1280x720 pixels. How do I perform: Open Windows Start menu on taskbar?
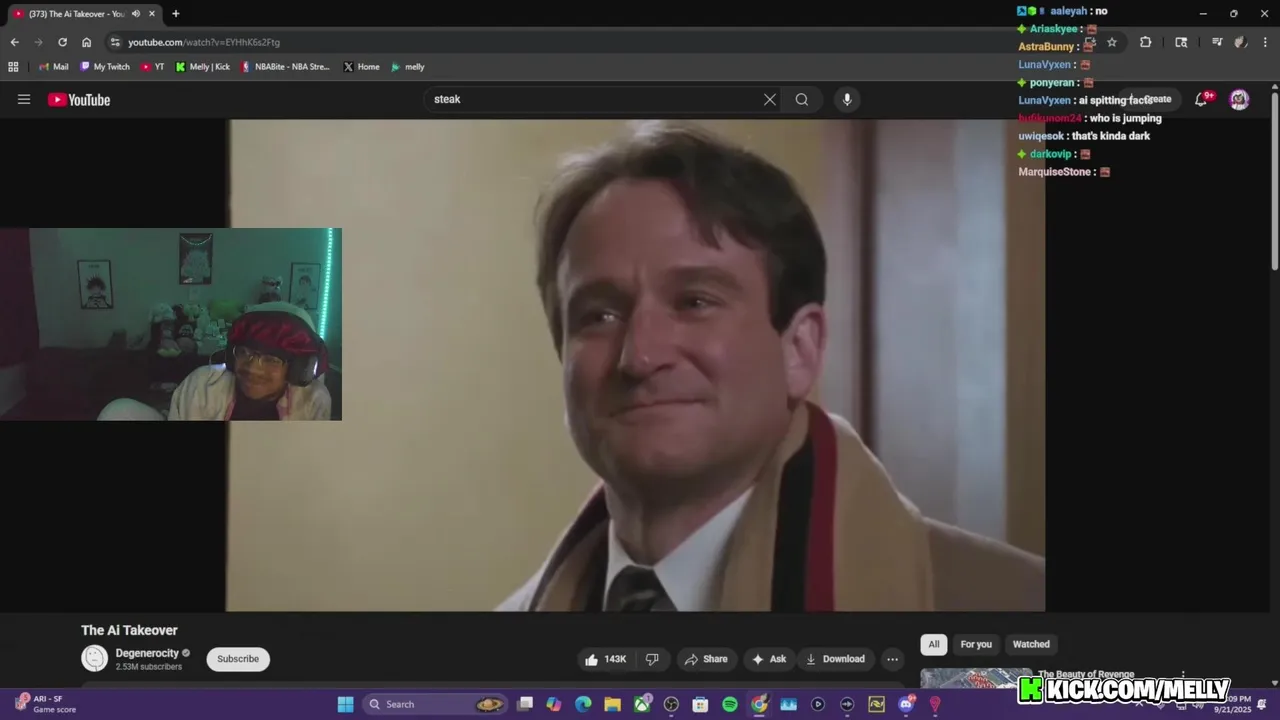345,704
